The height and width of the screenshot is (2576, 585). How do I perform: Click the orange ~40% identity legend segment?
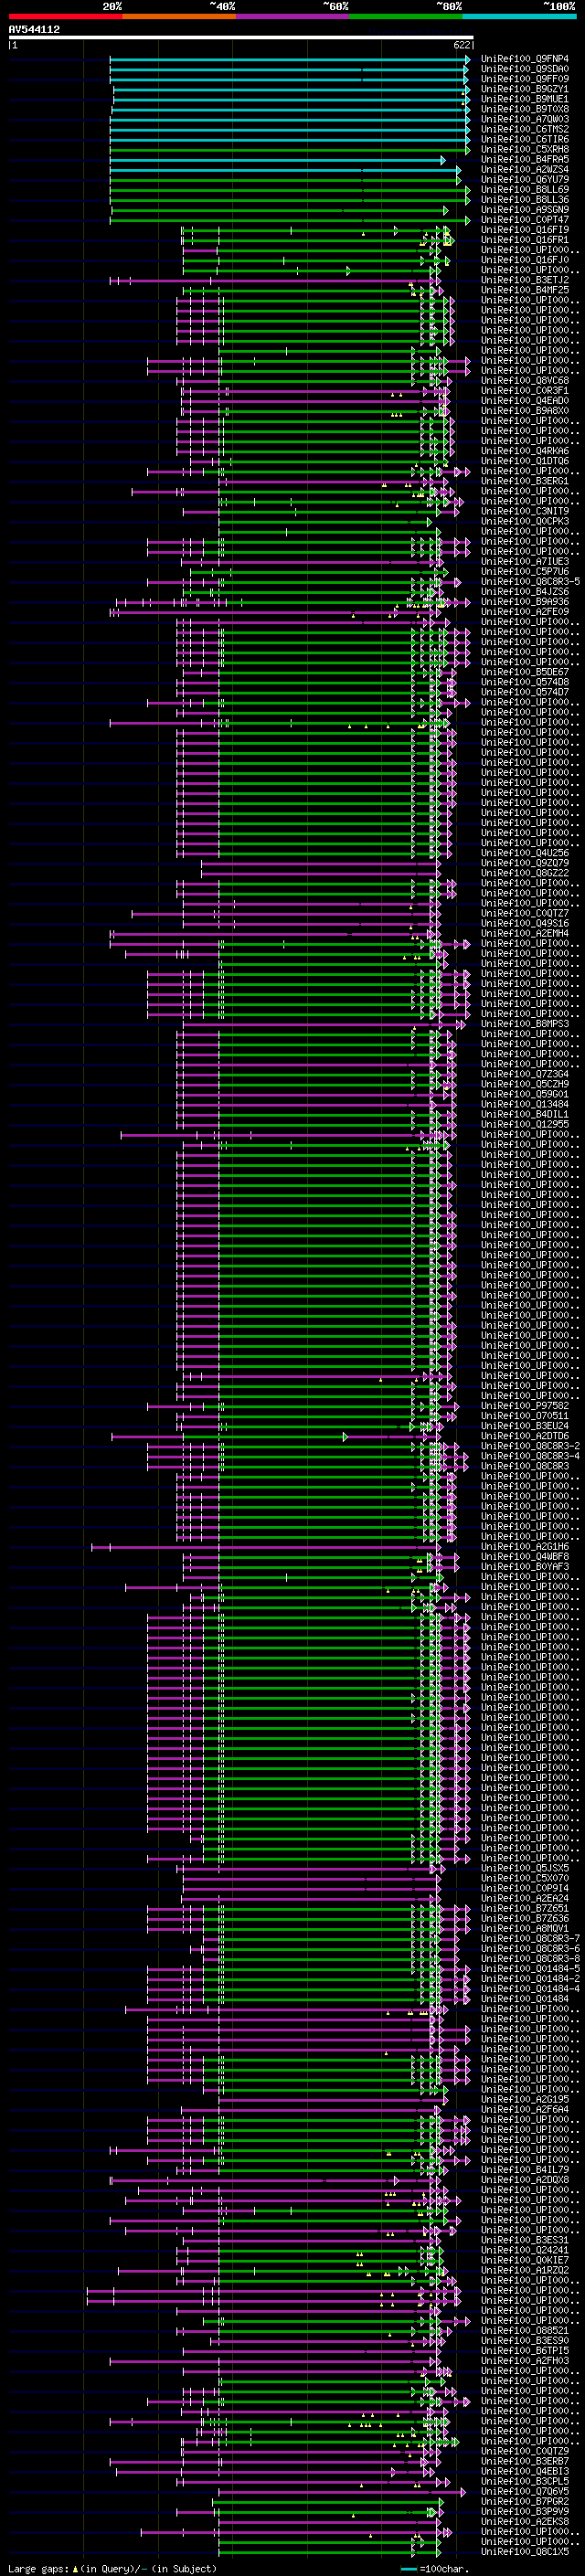tap(179, 16)
